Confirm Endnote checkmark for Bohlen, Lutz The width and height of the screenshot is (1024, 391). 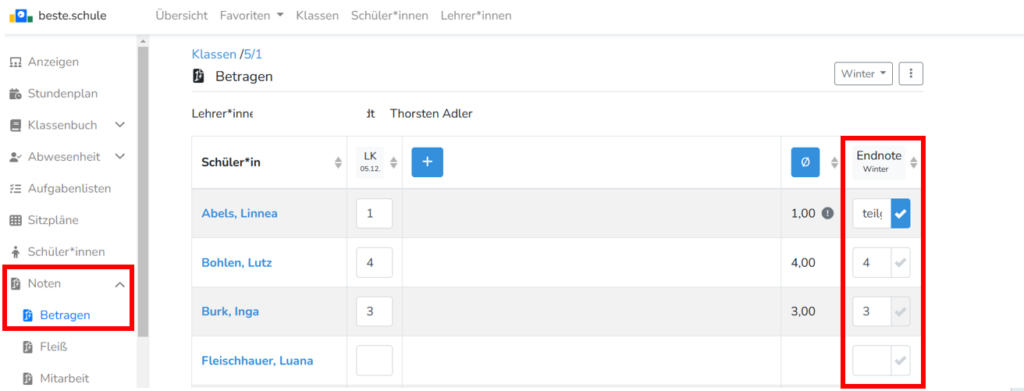[901, 262]
